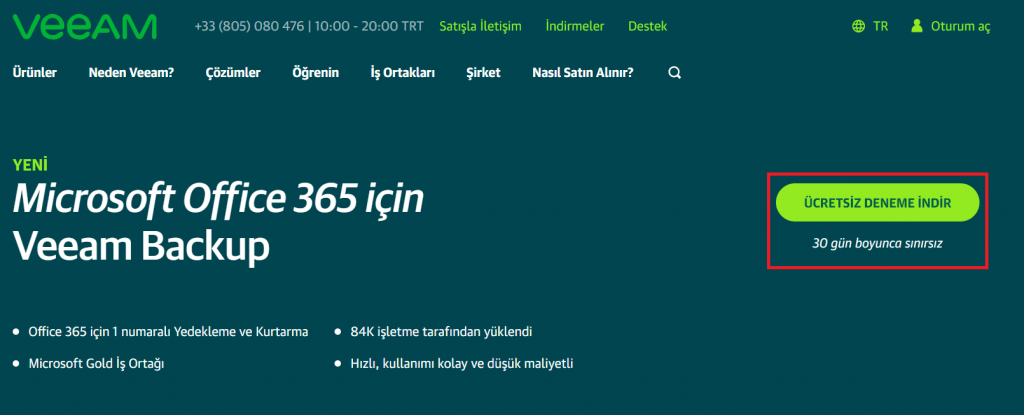
Task: Click the +33 (805) 080 476 phone number
Action: coord(249,27)
